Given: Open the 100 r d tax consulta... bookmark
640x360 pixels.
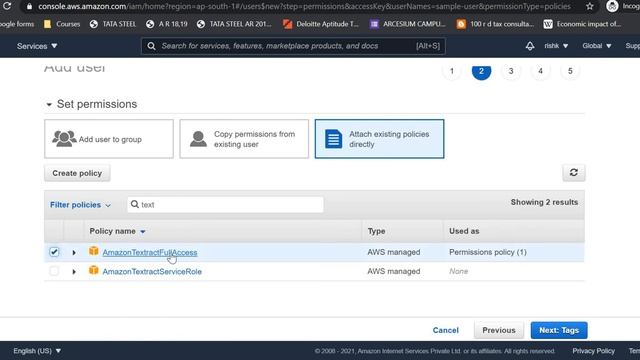Looking at the screenshot, I should [495, 24].
